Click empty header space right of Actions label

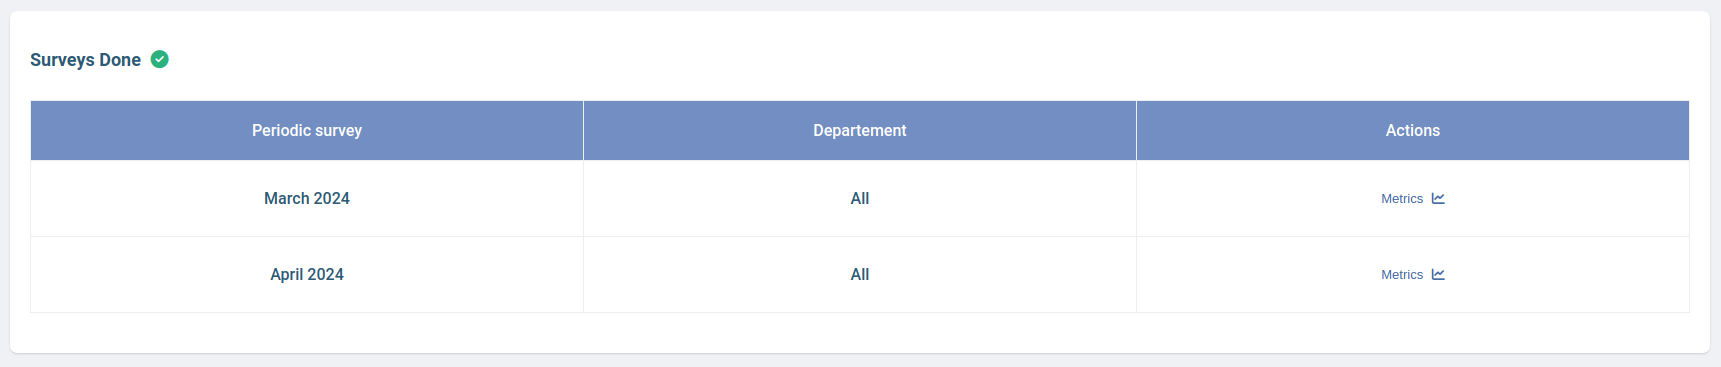[x=1565, y=130]
